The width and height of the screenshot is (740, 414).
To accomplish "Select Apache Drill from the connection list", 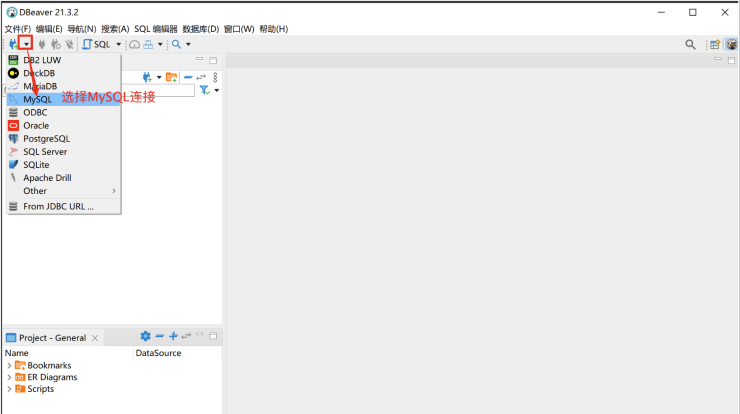I will point(64,178).
